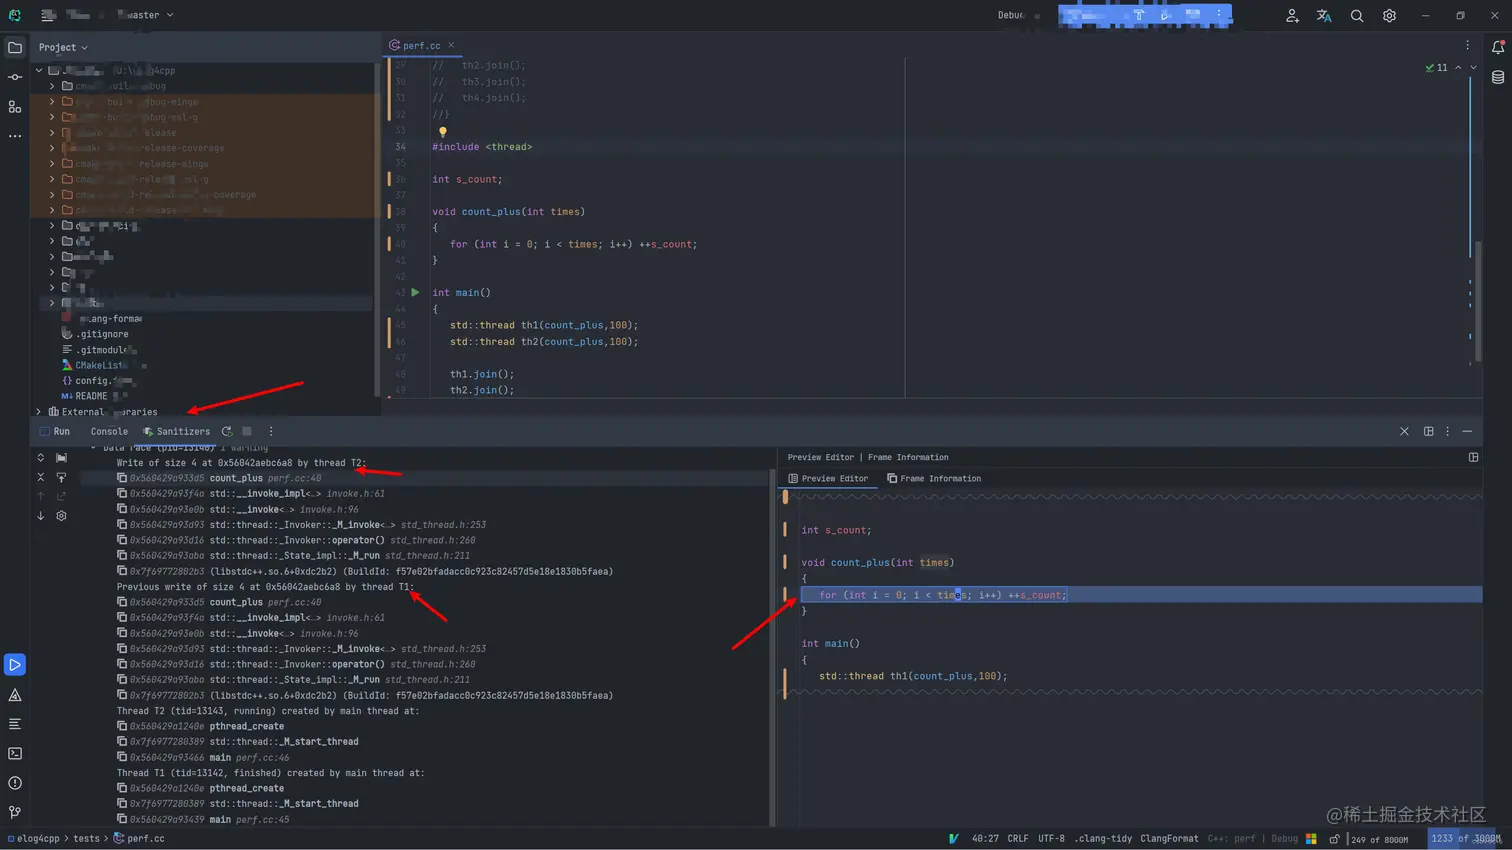Viewport: 1512px width, 850px height.
Task: Open the Structure tool window icon
Action: pyautogui.click(x=15, y=106)
